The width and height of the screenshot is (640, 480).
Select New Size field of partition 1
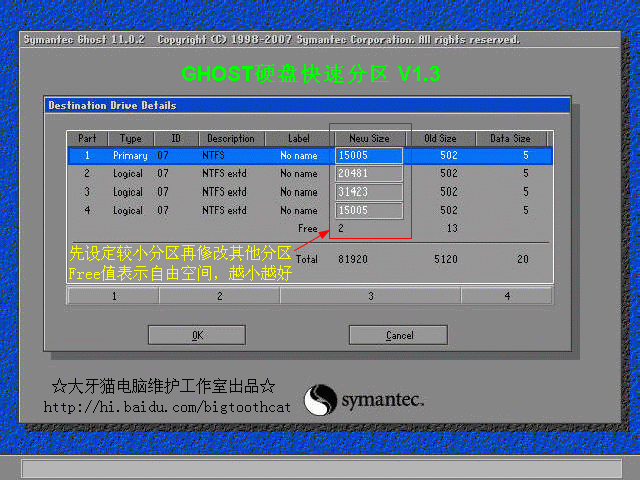pyautogui.click(x=369, y=156)
